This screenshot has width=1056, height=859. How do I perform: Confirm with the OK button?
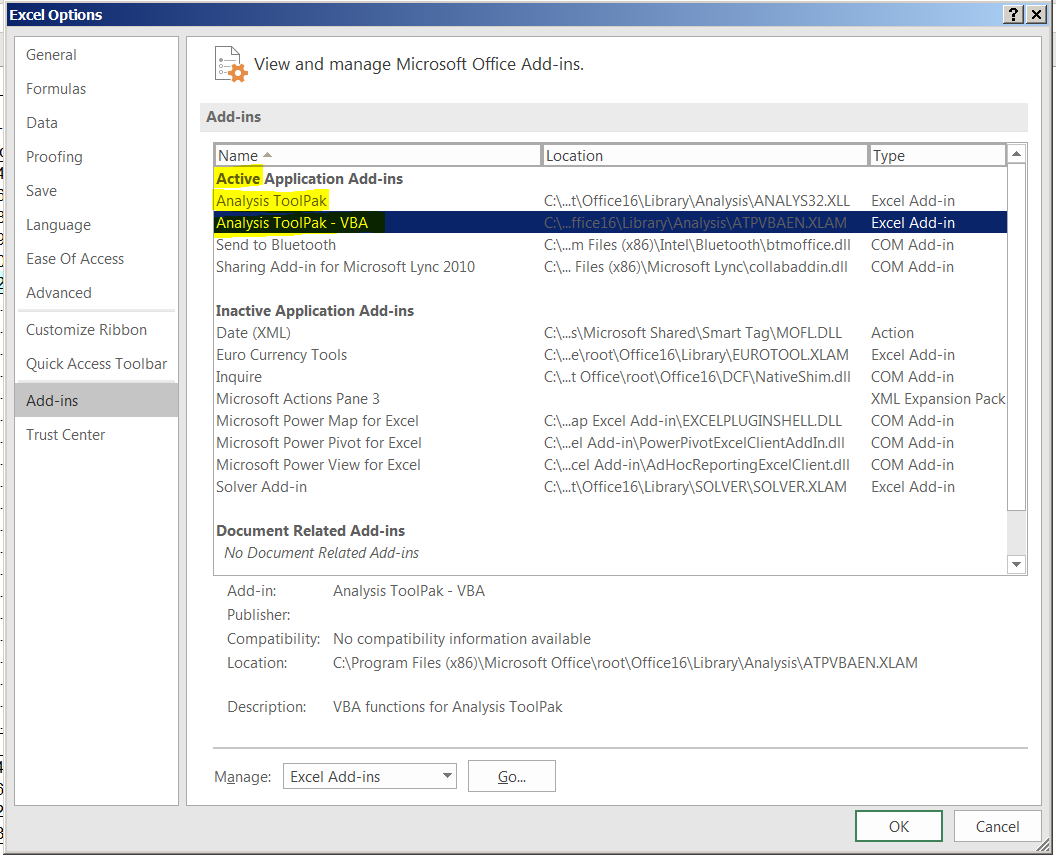[x=898, y=827]
